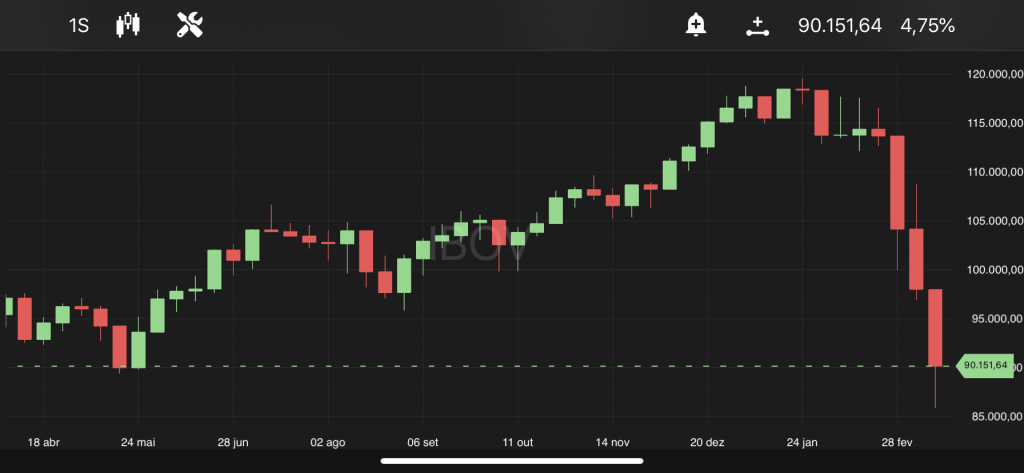Select the 85.000,00 axis label
This screenshot has width=1024, height=473.
[995, 416]
